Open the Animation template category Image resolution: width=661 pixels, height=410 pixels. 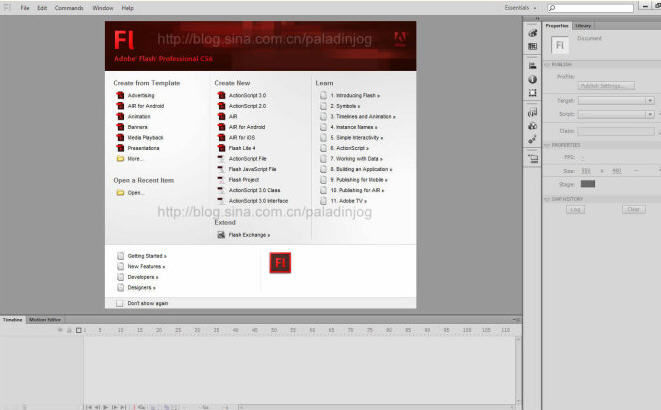click(x=139, y=116)
